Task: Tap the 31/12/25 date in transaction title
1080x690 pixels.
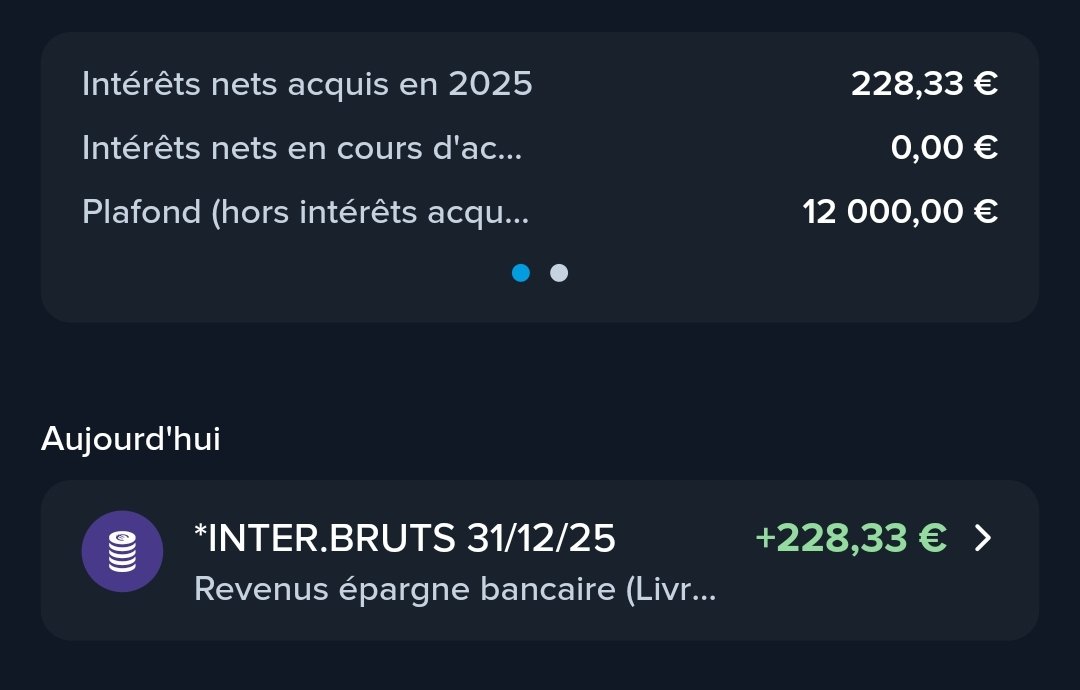Action: (541, 539)
